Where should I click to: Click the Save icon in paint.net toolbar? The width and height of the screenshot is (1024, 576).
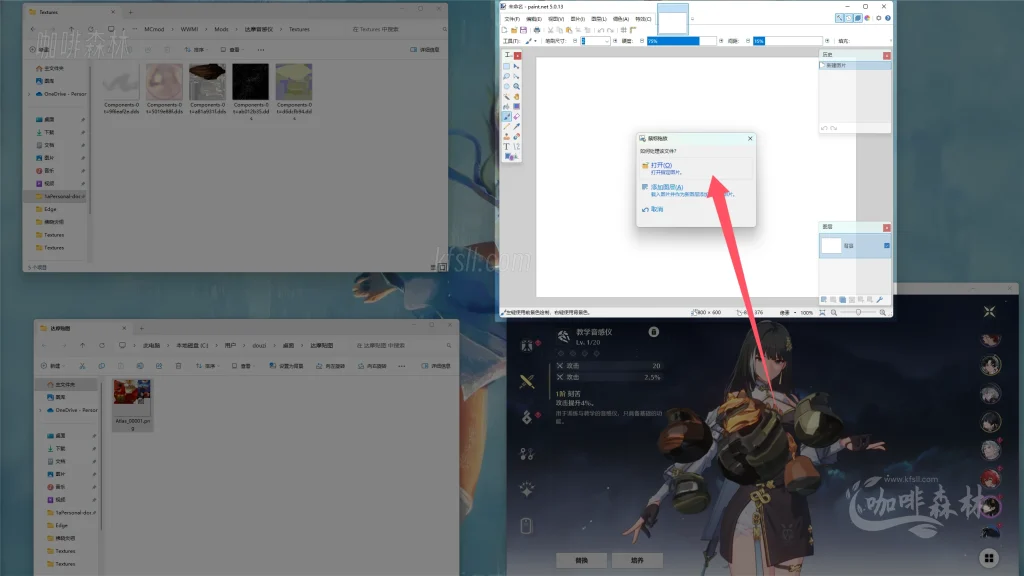tap(522, 30)
